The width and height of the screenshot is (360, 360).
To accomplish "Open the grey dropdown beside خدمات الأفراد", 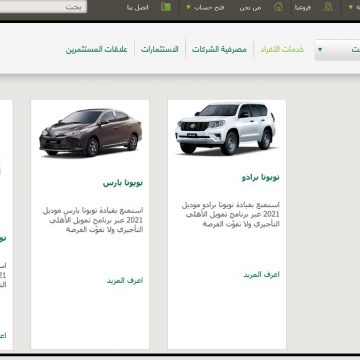I will click(x=337, y=50).
